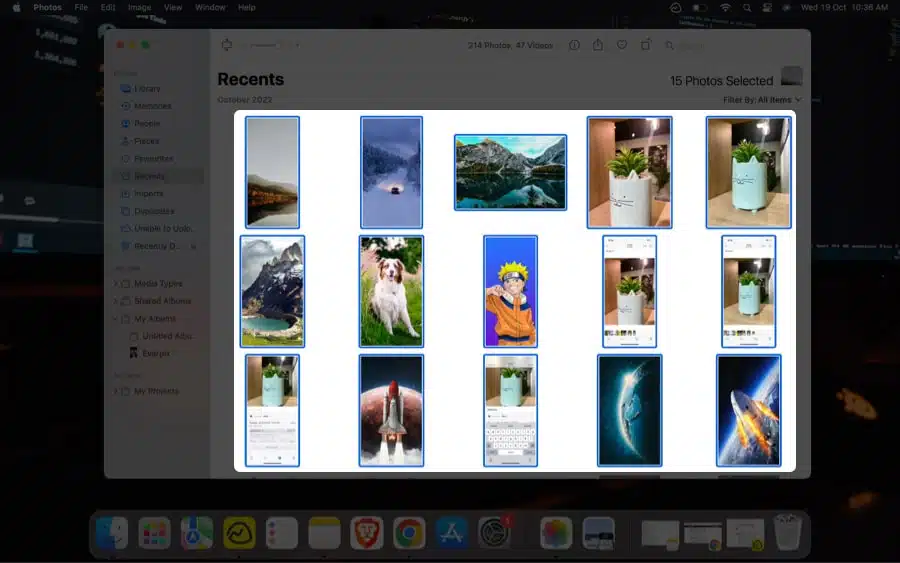Viewport: 900px width, 563px height.
Task: Click the Favorite heart icon
Action: [622, 45]
